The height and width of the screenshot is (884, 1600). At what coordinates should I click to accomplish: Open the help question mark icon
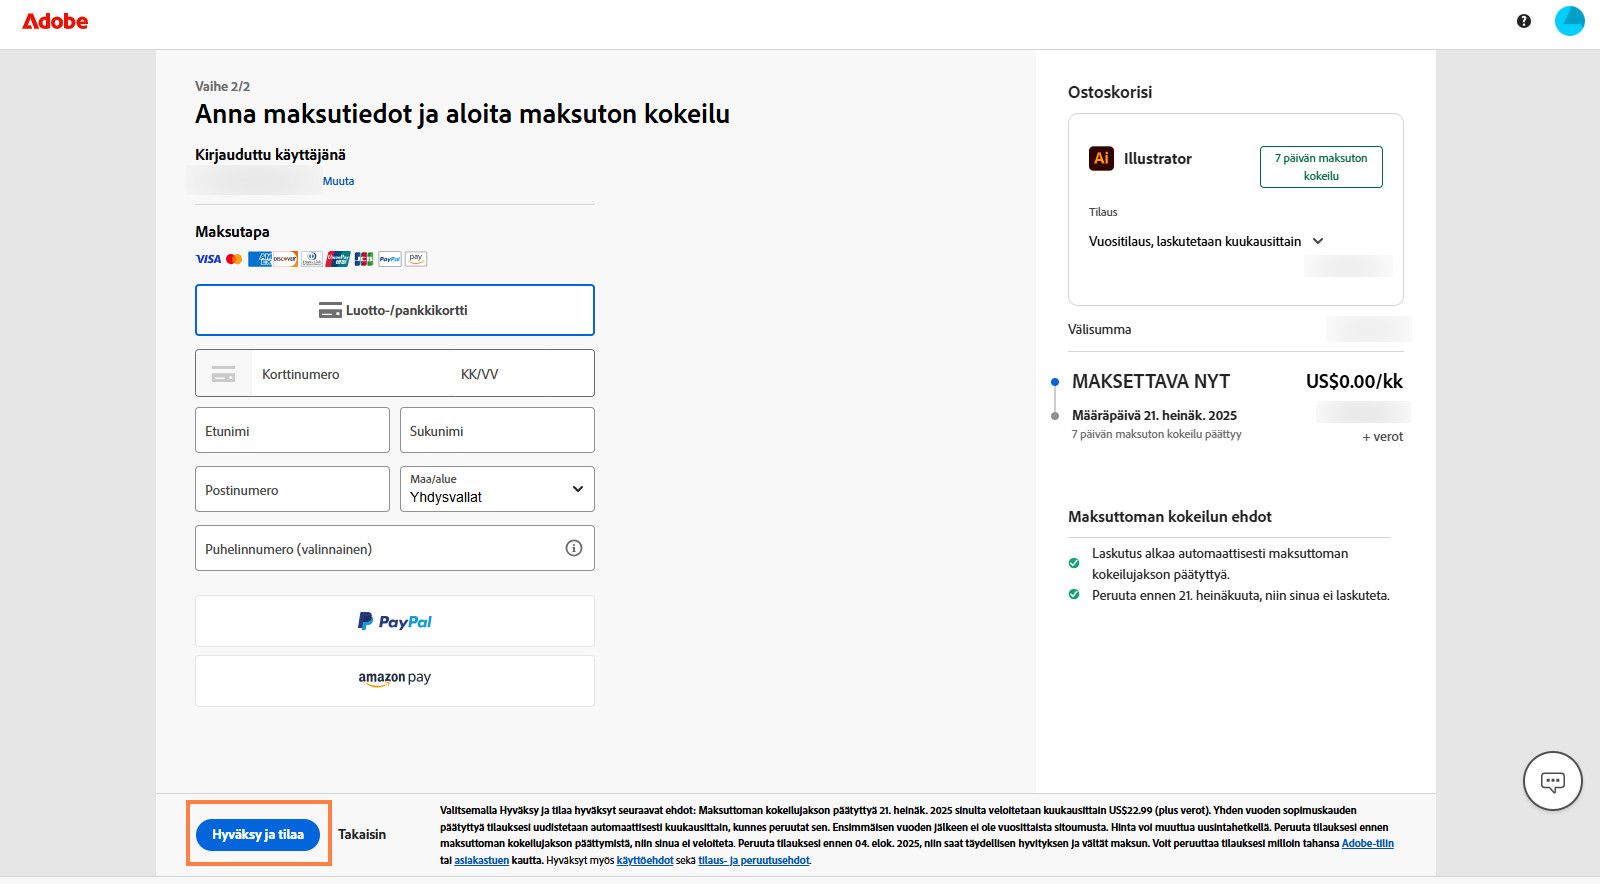(x=1523, y=21)
